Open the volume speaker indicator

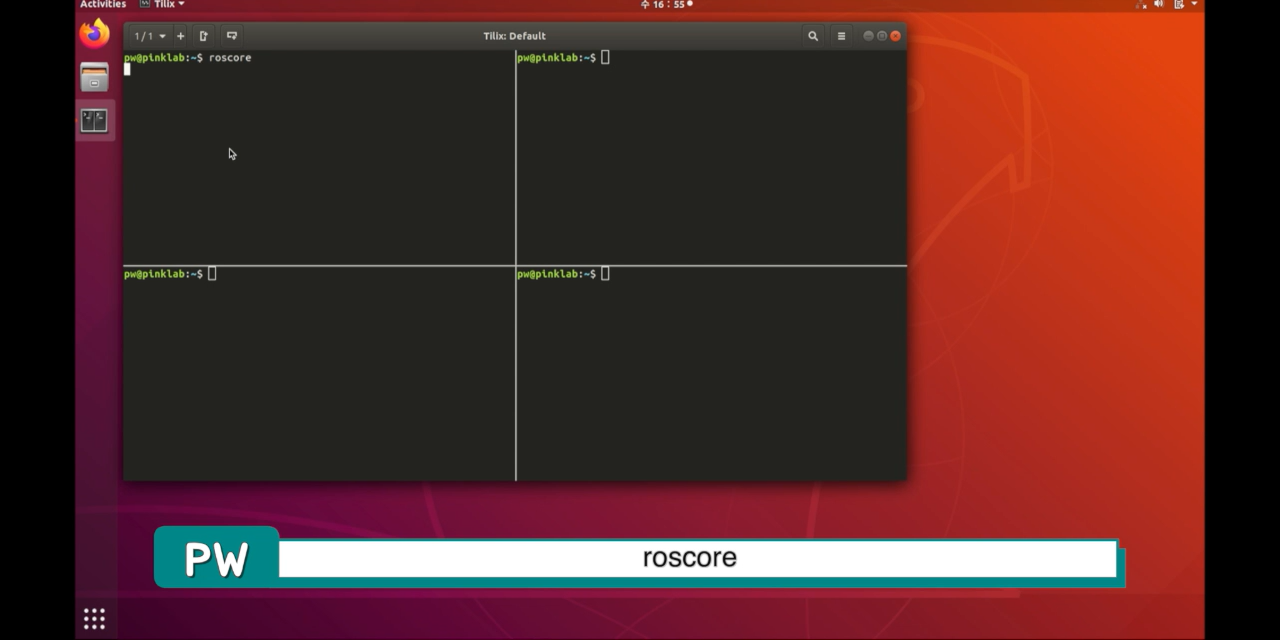click(x=1160, y=5)
